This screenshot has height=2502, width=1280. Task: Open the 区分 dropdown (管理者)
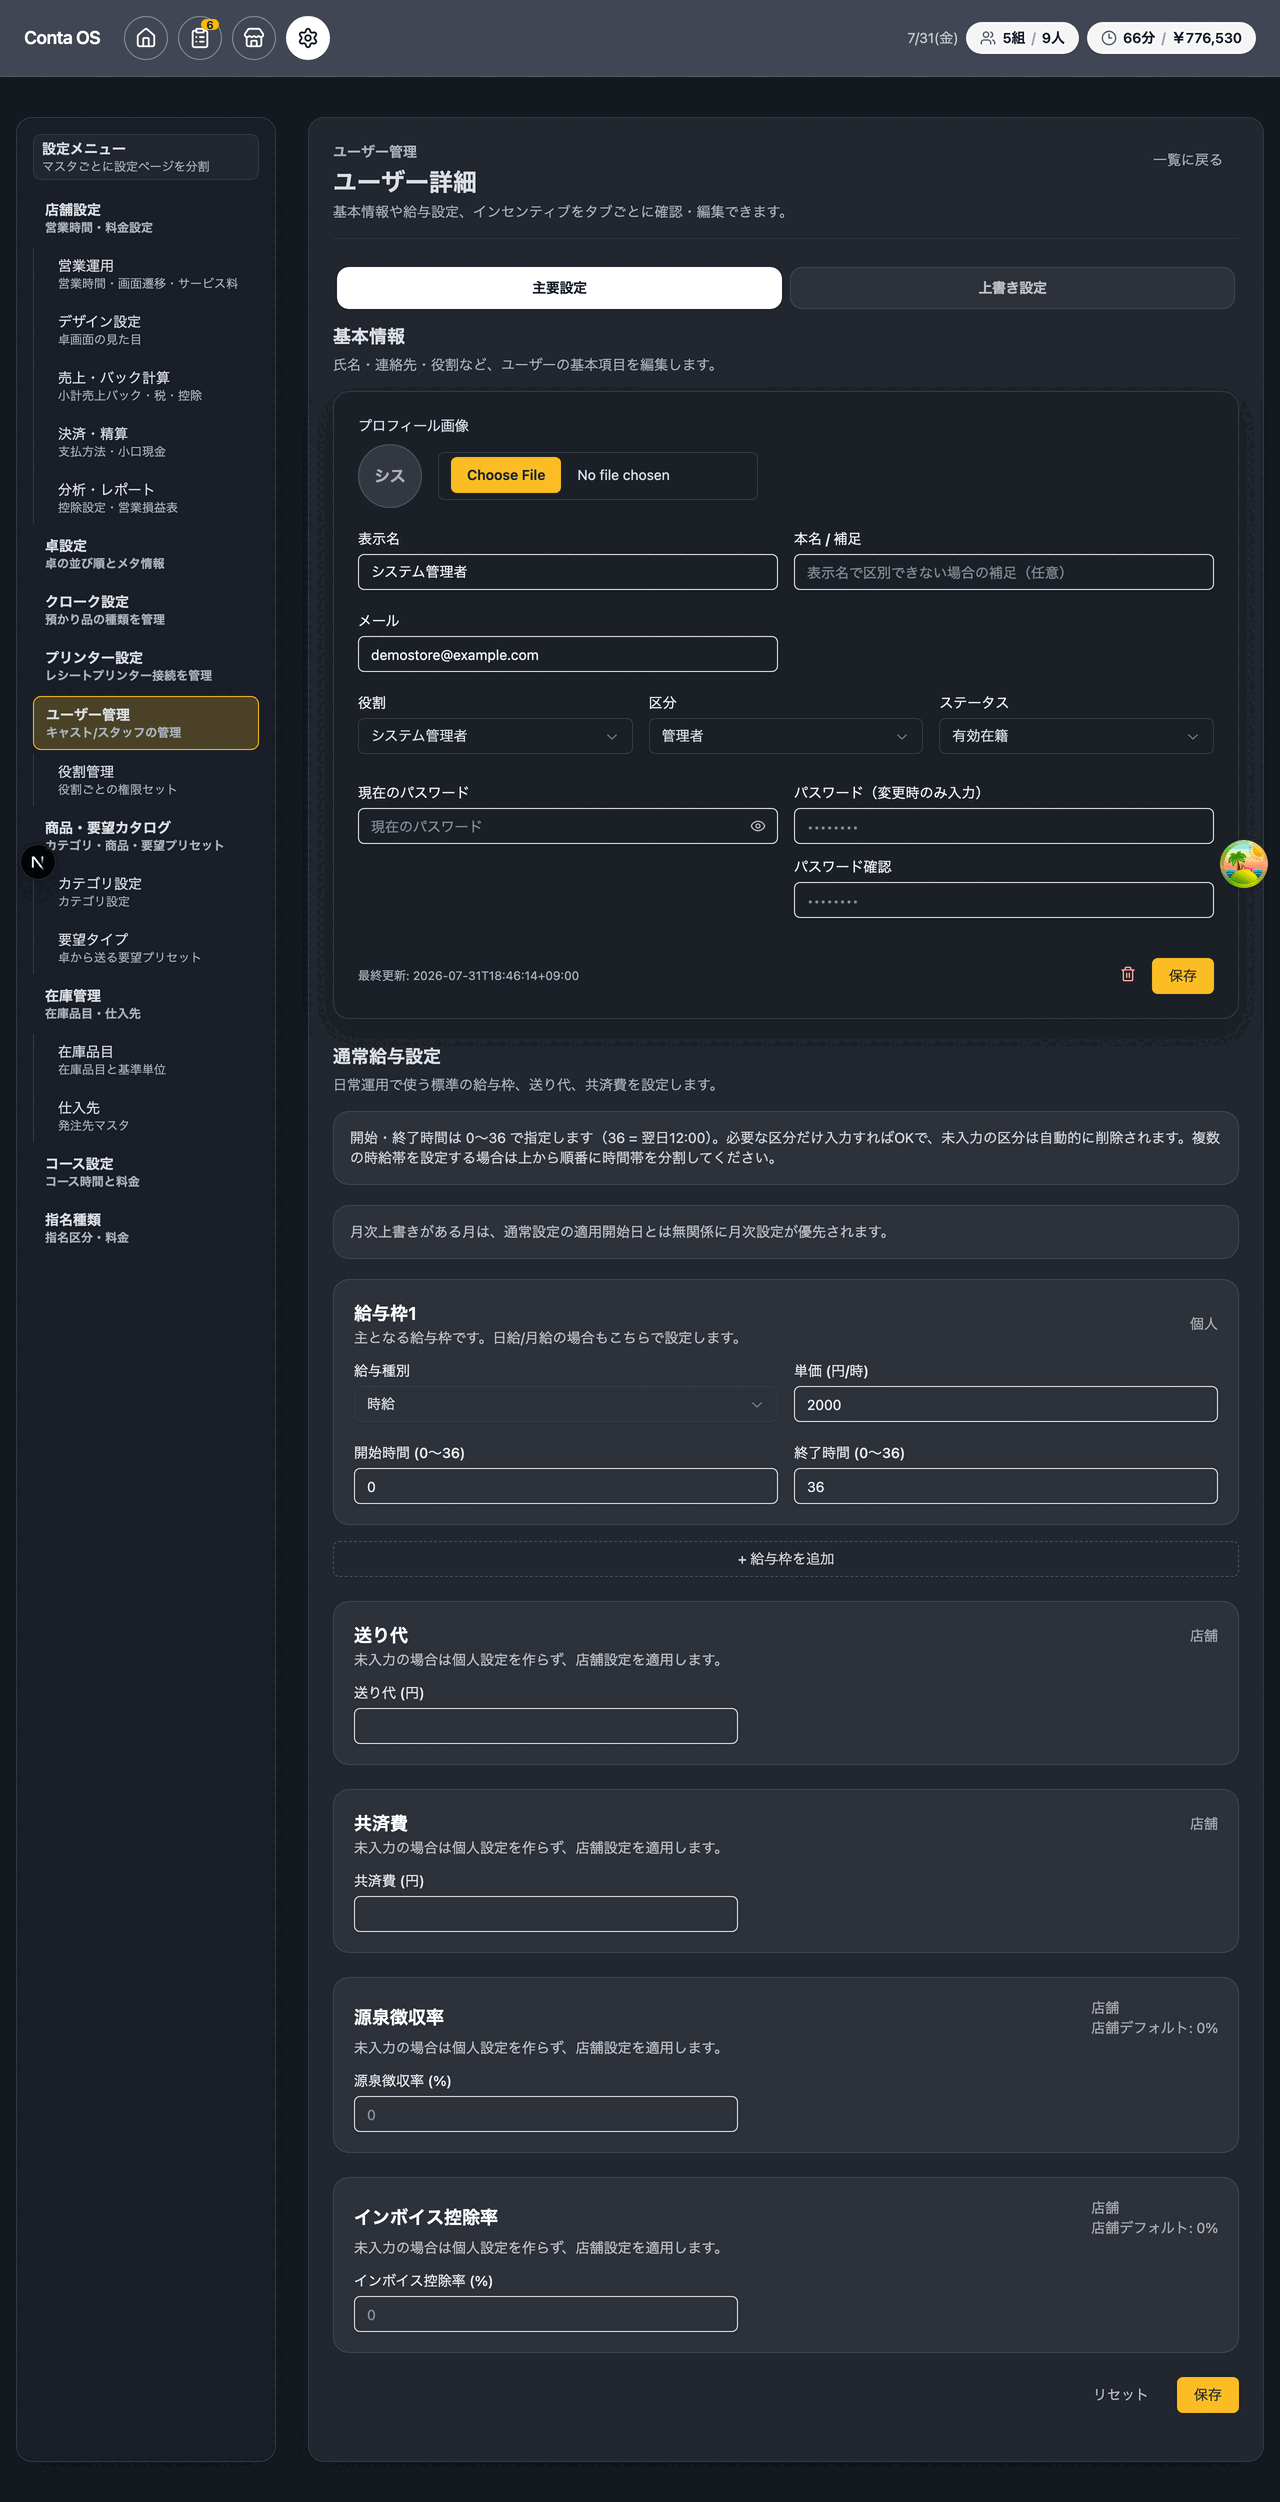[x=785, y=736]
